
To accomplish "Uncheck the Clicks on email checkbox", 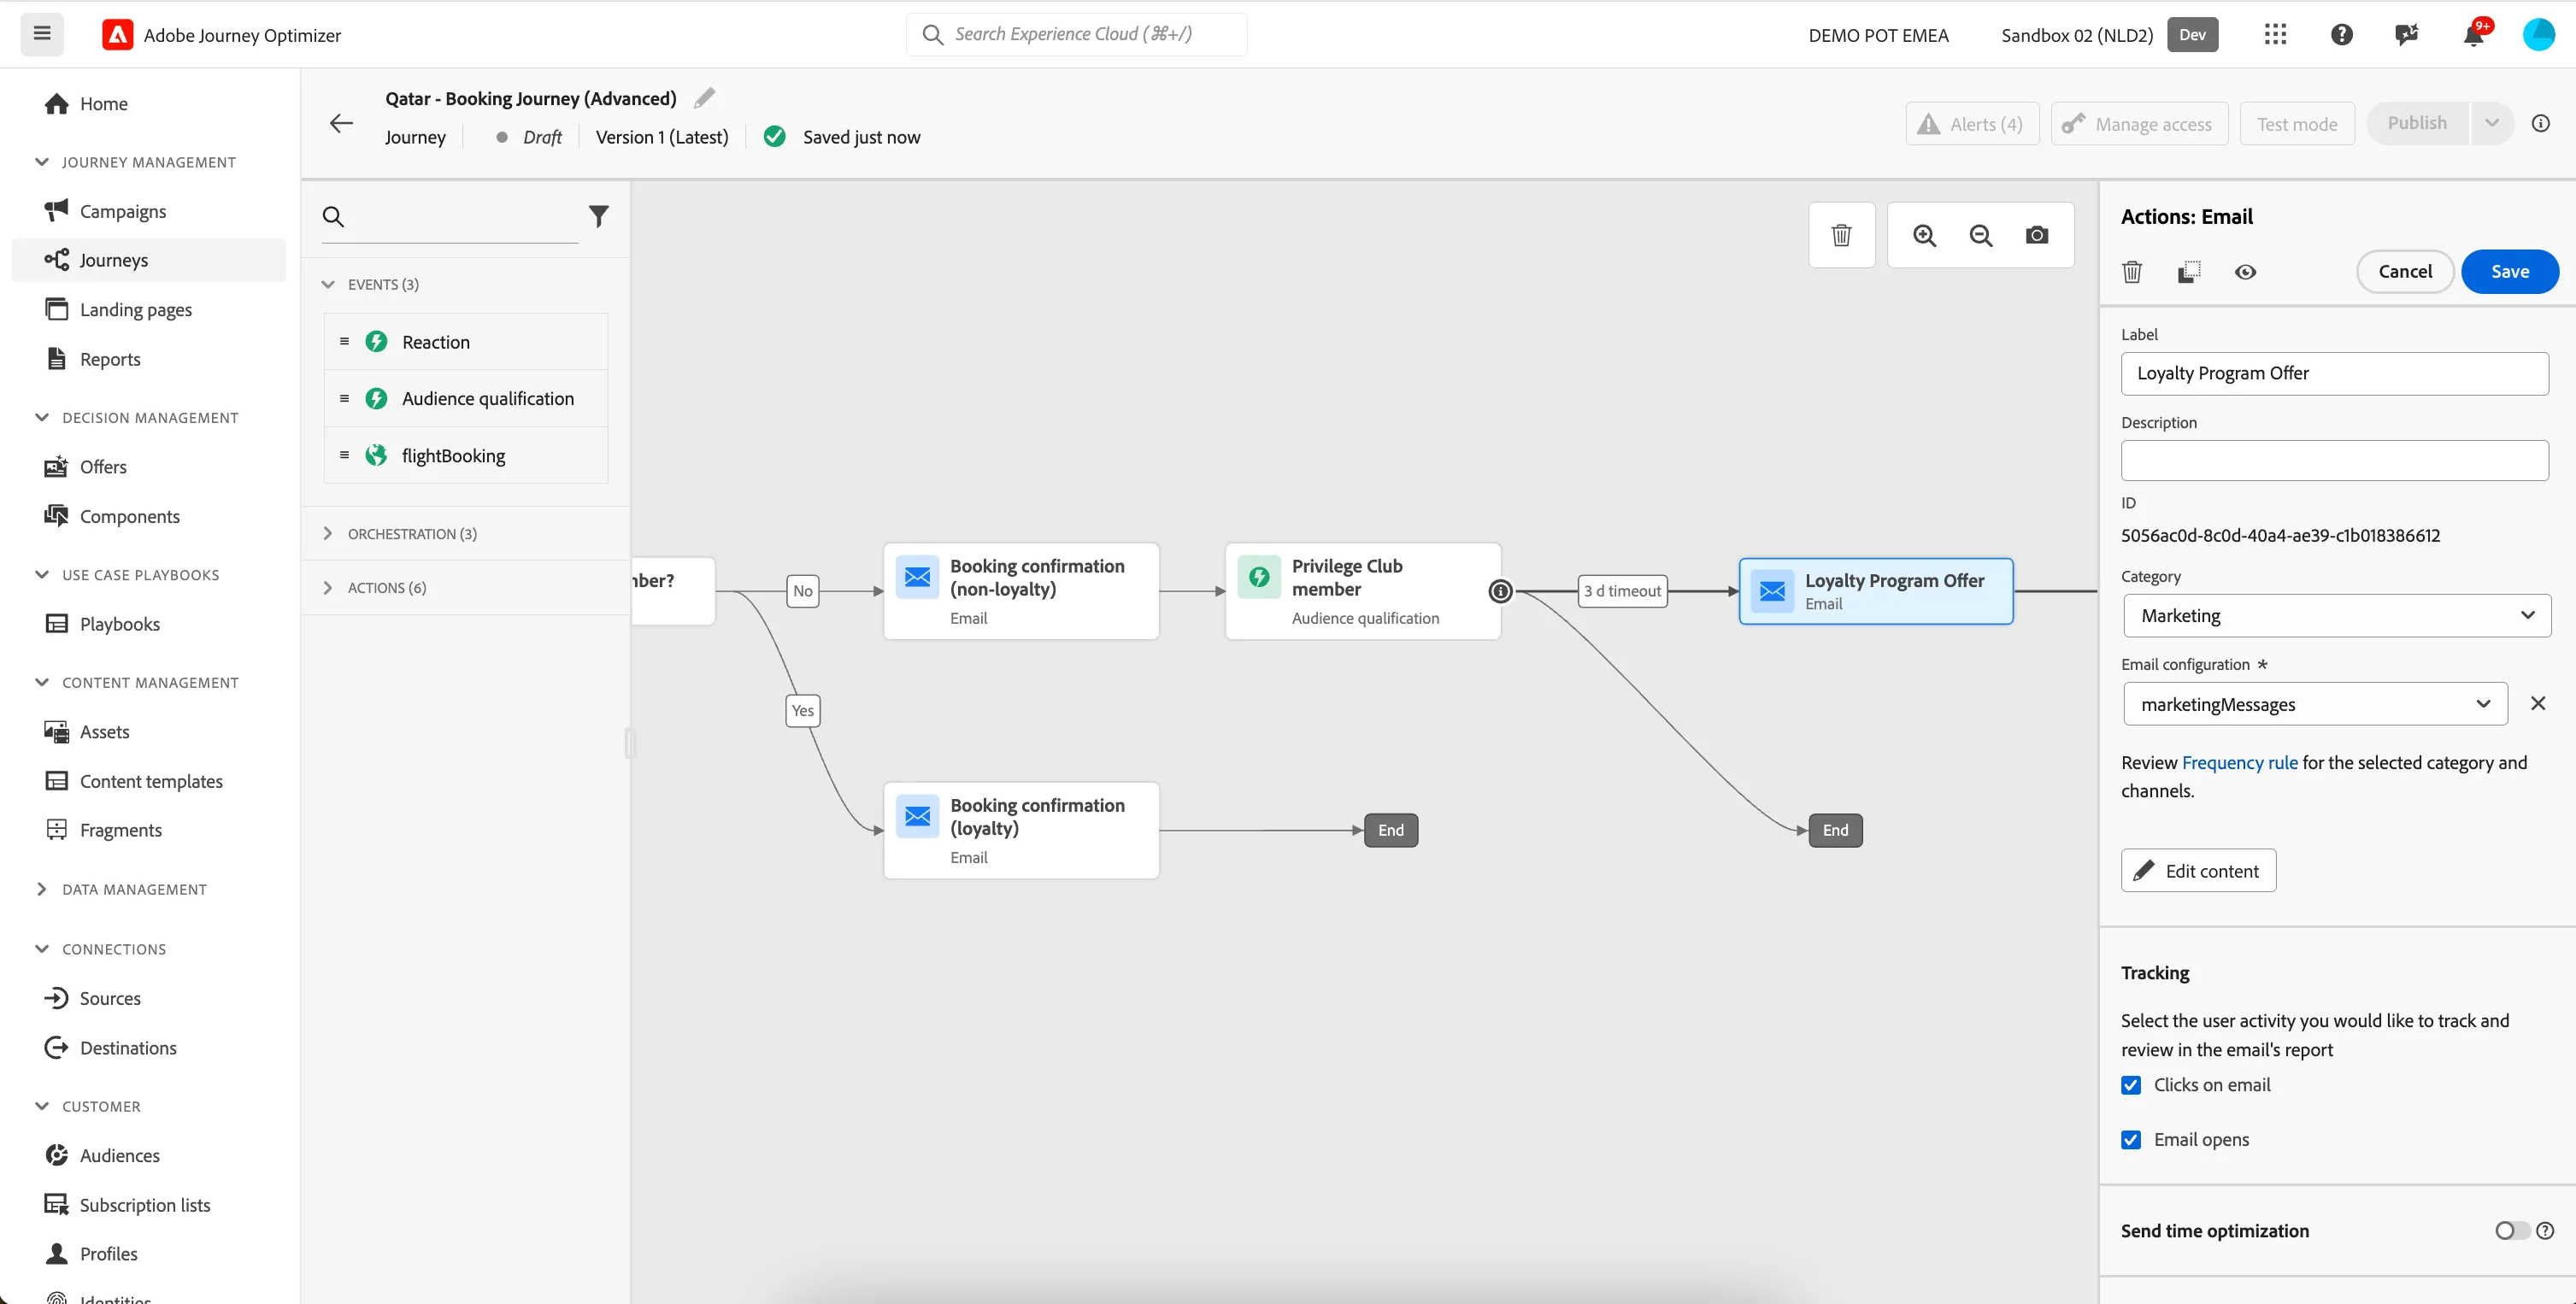I will pos(2131,1085).
